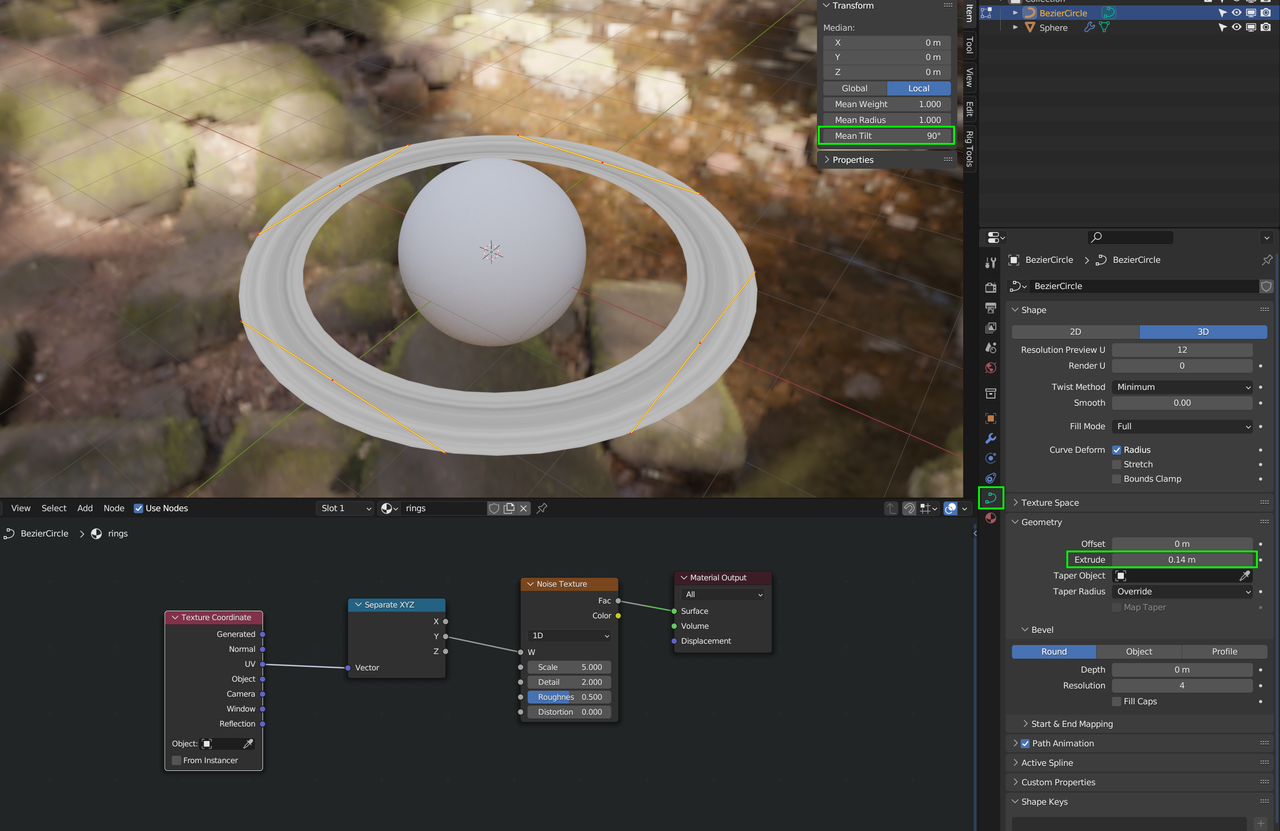This screenshot has height=831, width=1280.
Task: Click the Taper Object eyedropper icon
Action: pyautogui.click(x=1245, y=576)
